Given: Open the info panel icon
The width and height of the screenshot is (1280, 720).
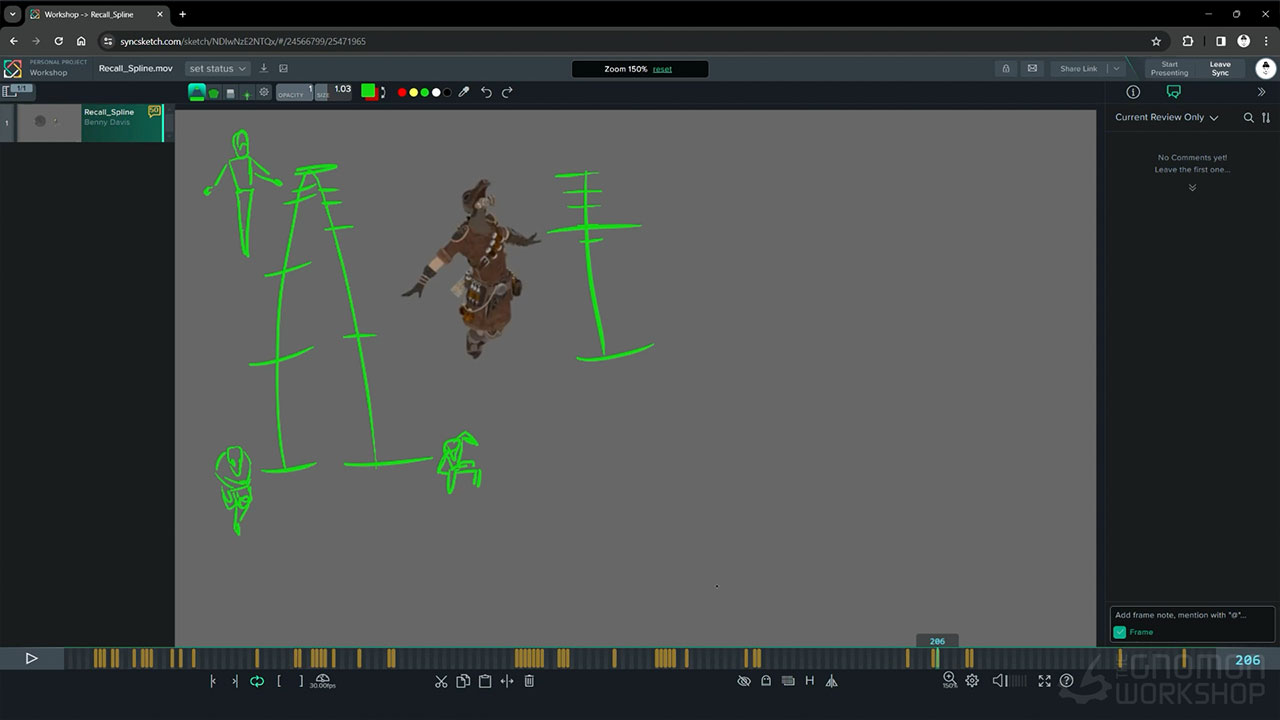Looking at the screenshot, I should click(x=1133, y=92).
